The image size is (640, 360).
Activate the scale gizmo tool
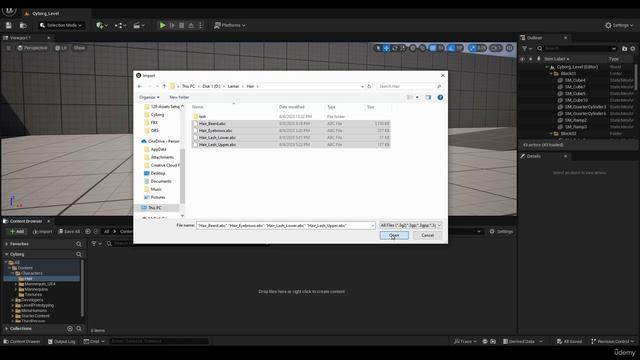pyautogui.click(x=402, y=48)
